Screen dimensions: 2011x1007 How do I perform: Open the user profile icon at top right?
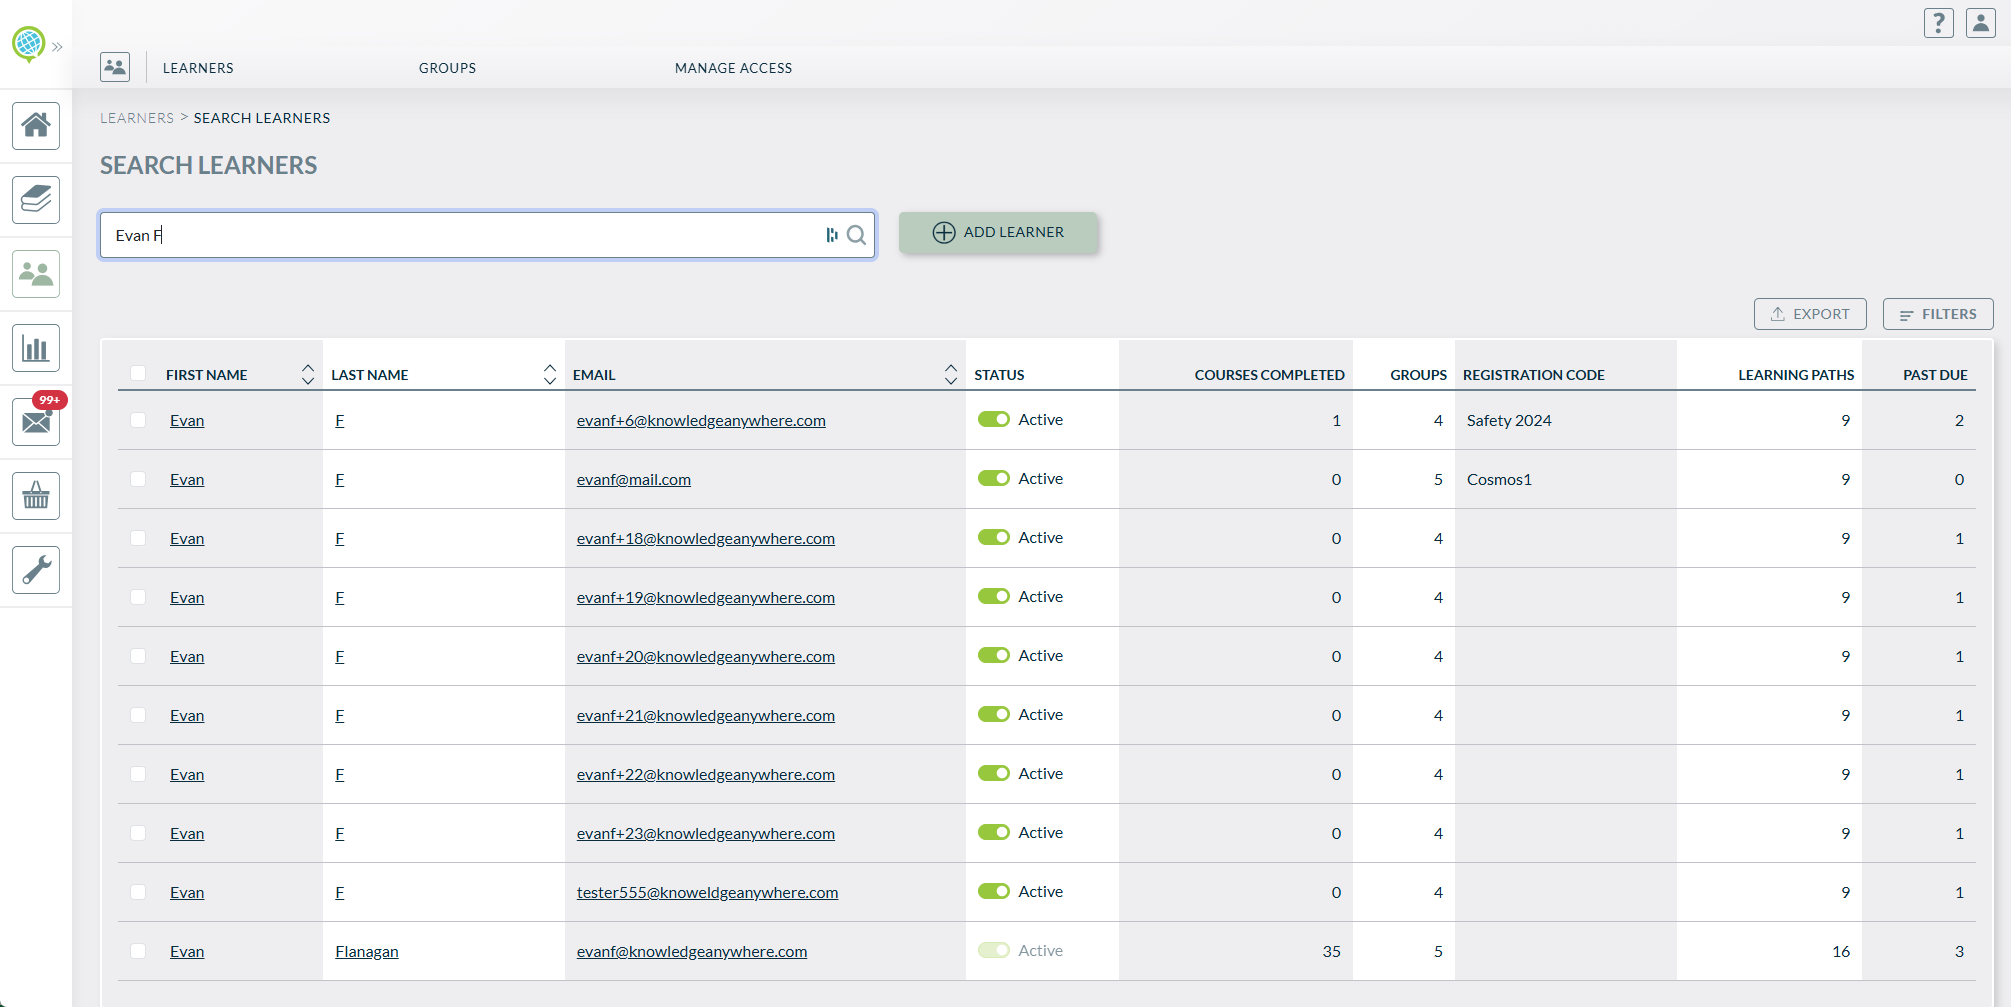(1980, 23)
